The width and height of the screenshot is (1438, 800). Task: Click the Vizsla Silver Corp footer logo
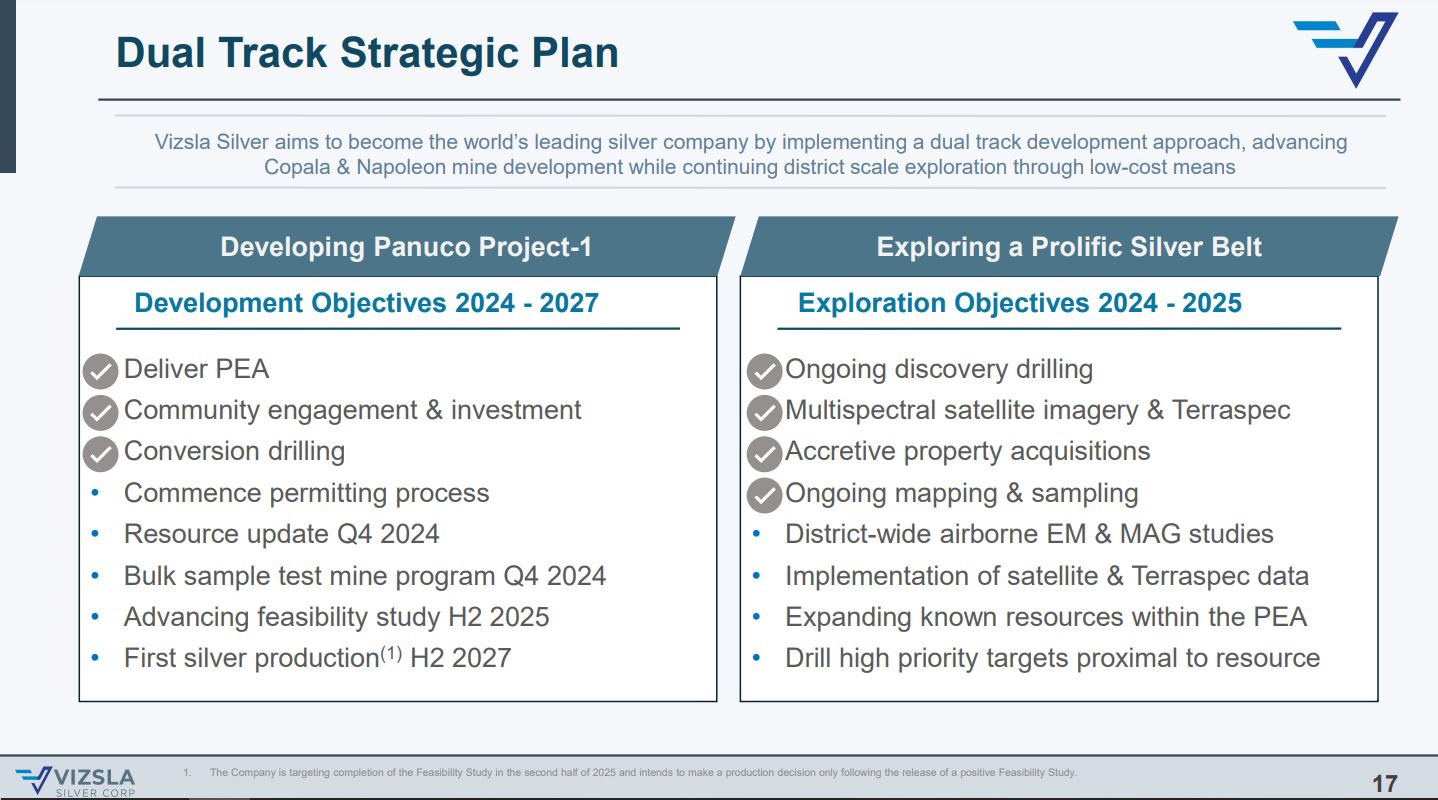(75, 781)
